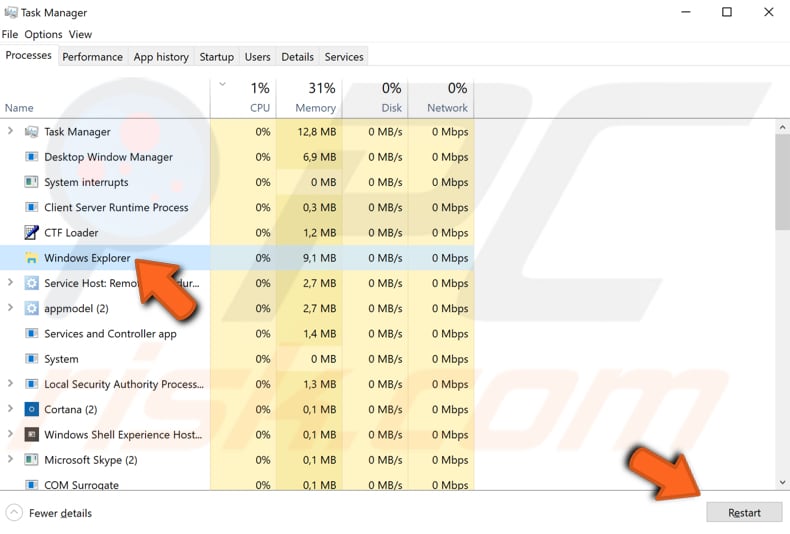Sort processes by the CPU column

coord(243,99)
